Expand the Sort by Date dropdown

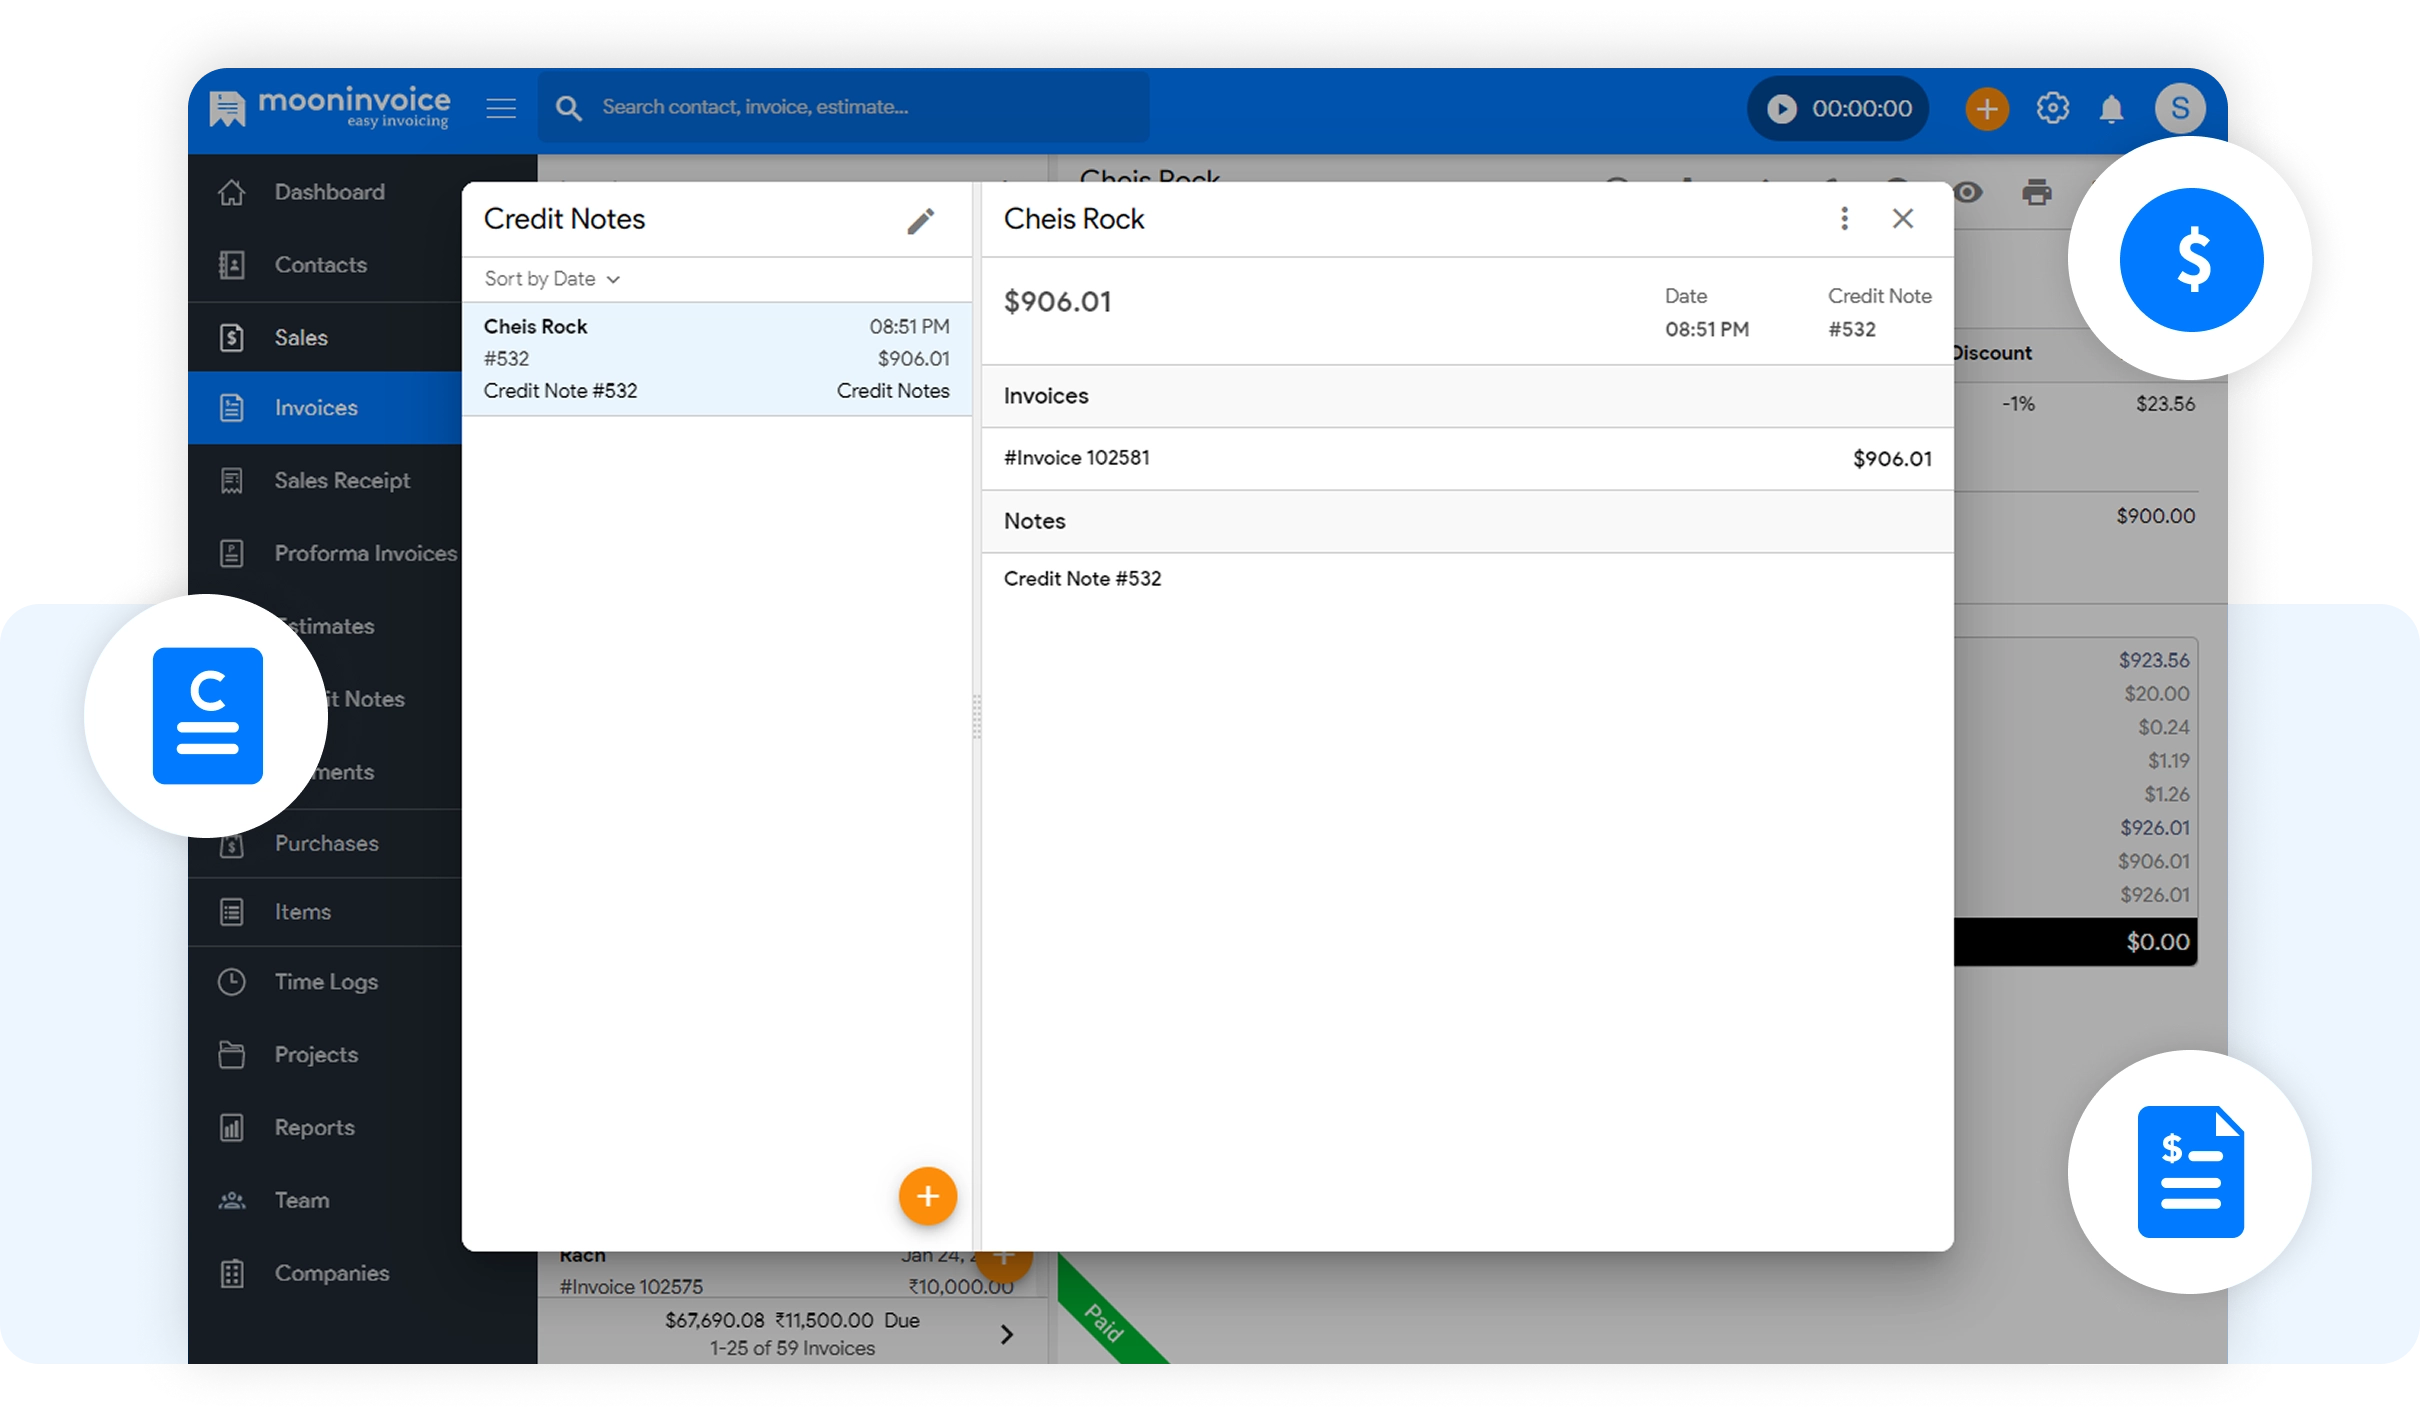tap(552, 279)
